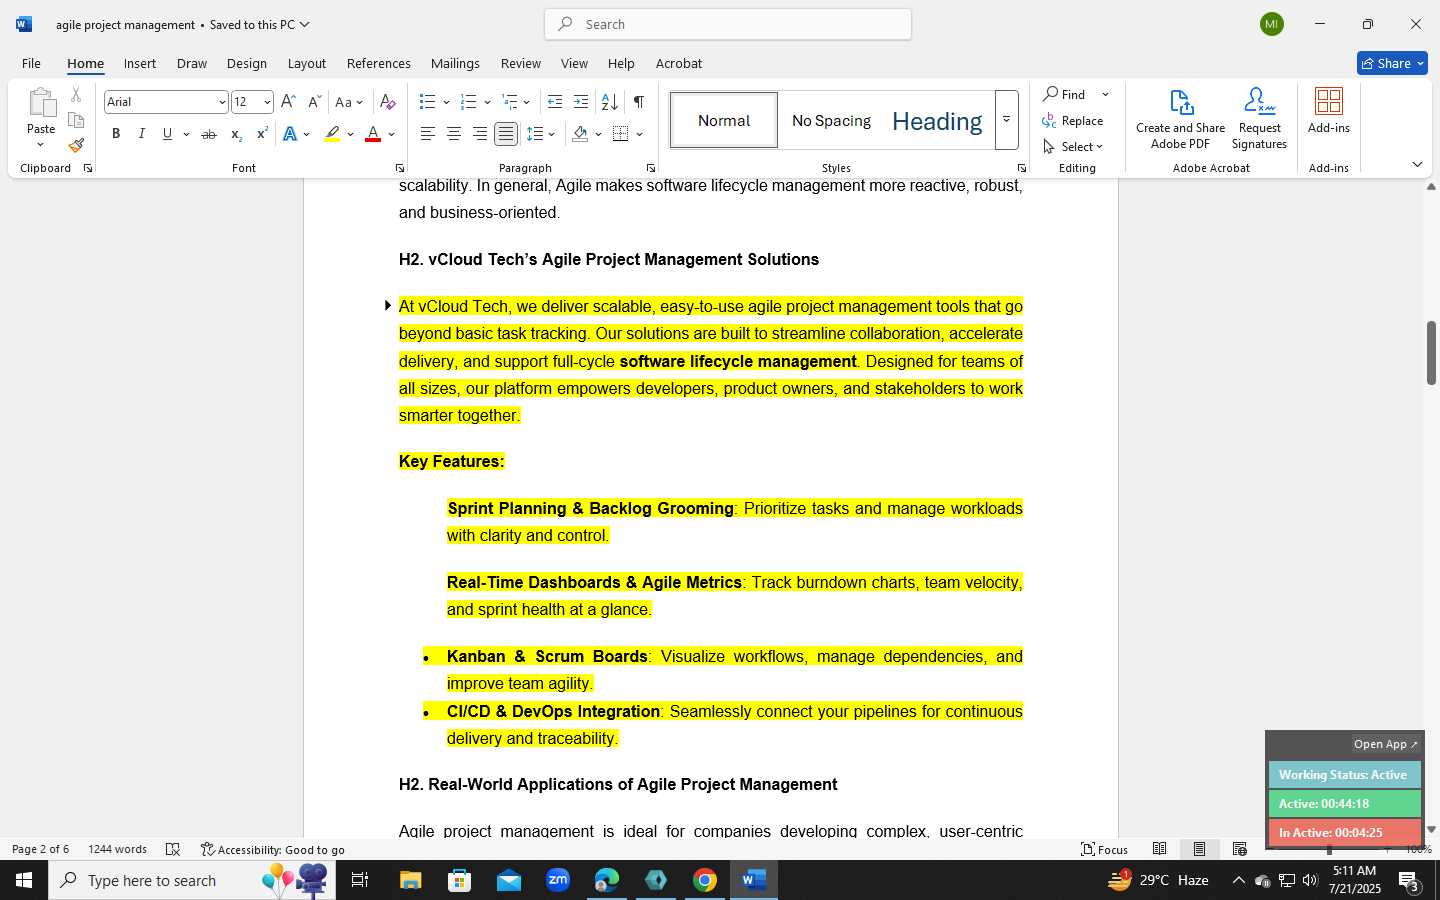Select Print Layout view
The image size is (1440, 900).
[x=1199, y=849]
